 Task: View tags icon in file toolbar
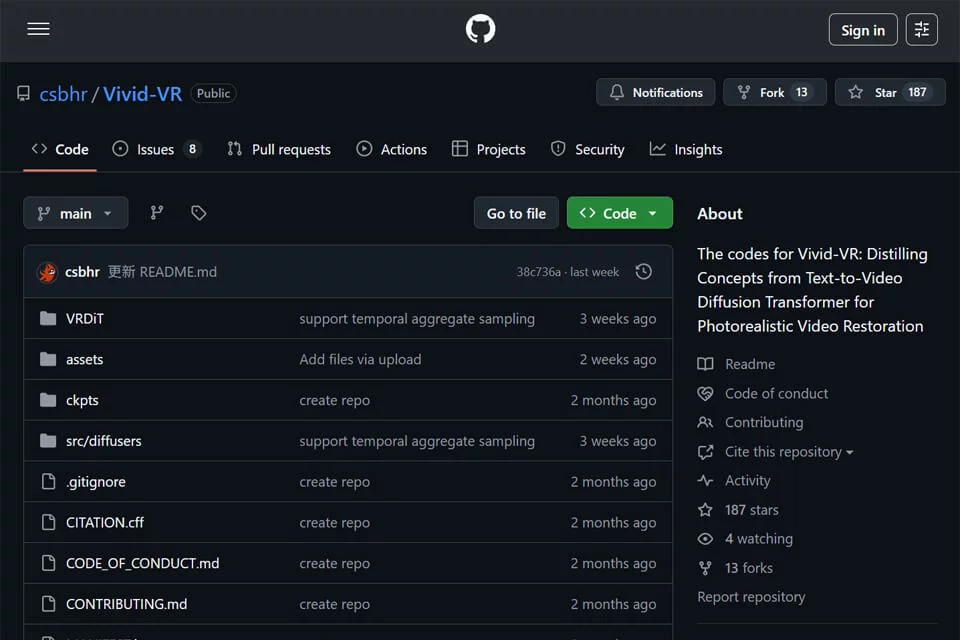click(x=198, y=213)
